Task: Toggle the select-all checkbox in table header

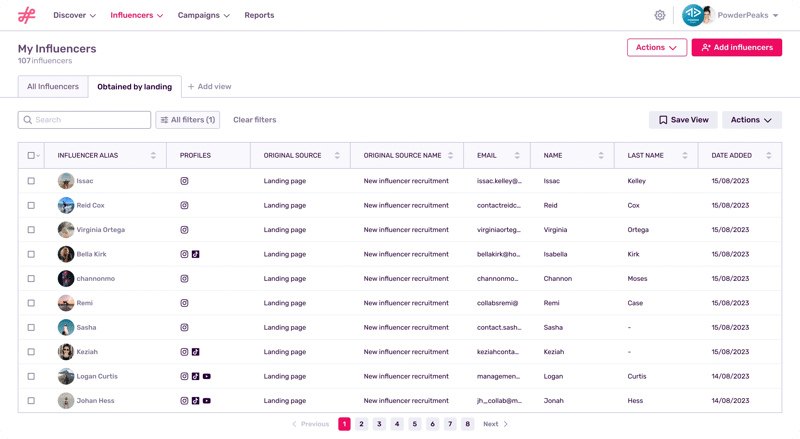Action: coord(31,156)
